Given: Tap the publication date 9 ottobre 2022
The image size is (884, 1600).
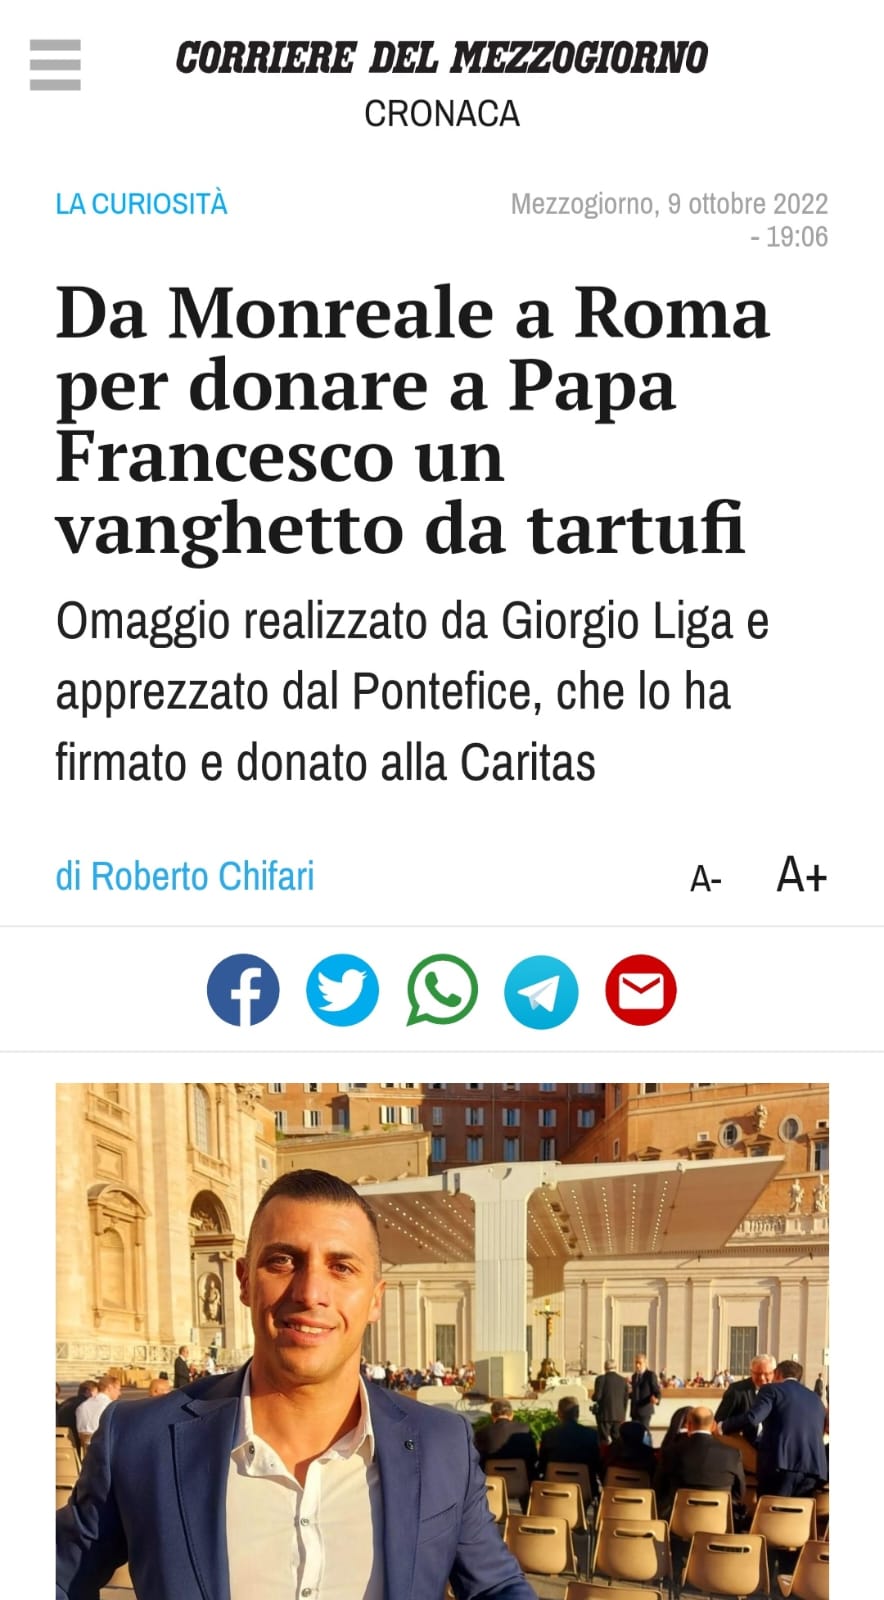Looking at the screenshot, I should point(748,204).
